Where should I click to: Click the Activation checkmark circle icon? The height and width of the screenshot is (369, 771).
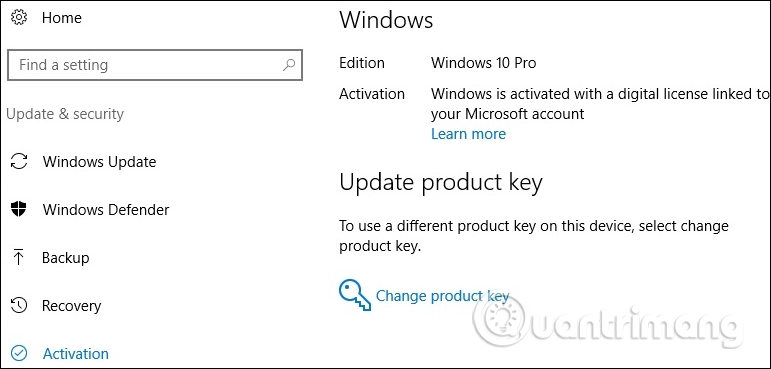(19, 353)
